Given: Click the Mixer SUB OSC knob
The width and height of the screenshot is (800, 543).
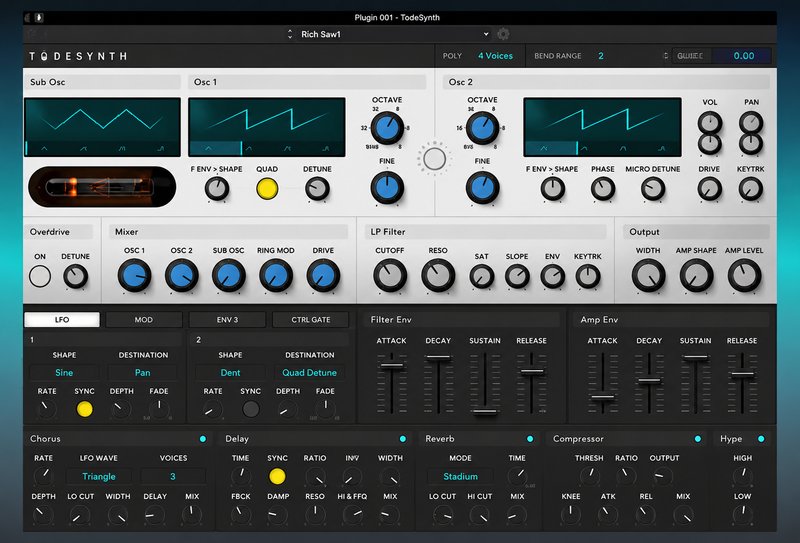Looking at the screenshot, I should (229, 276).
